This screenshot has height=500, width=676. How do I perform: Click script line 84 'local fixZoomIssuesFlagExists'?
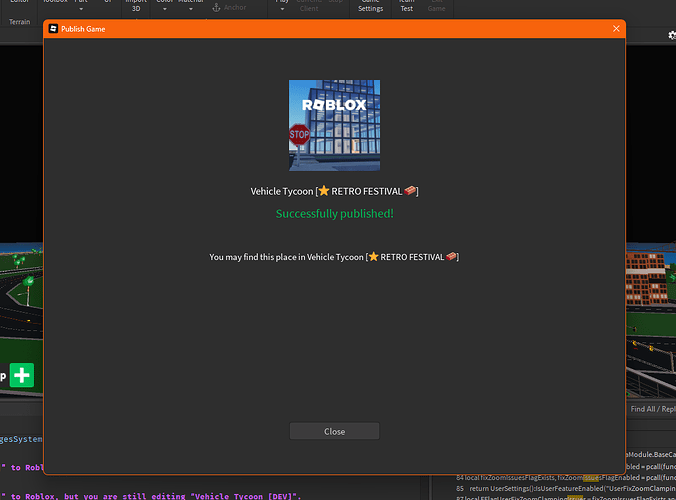(x=566, y=478)
